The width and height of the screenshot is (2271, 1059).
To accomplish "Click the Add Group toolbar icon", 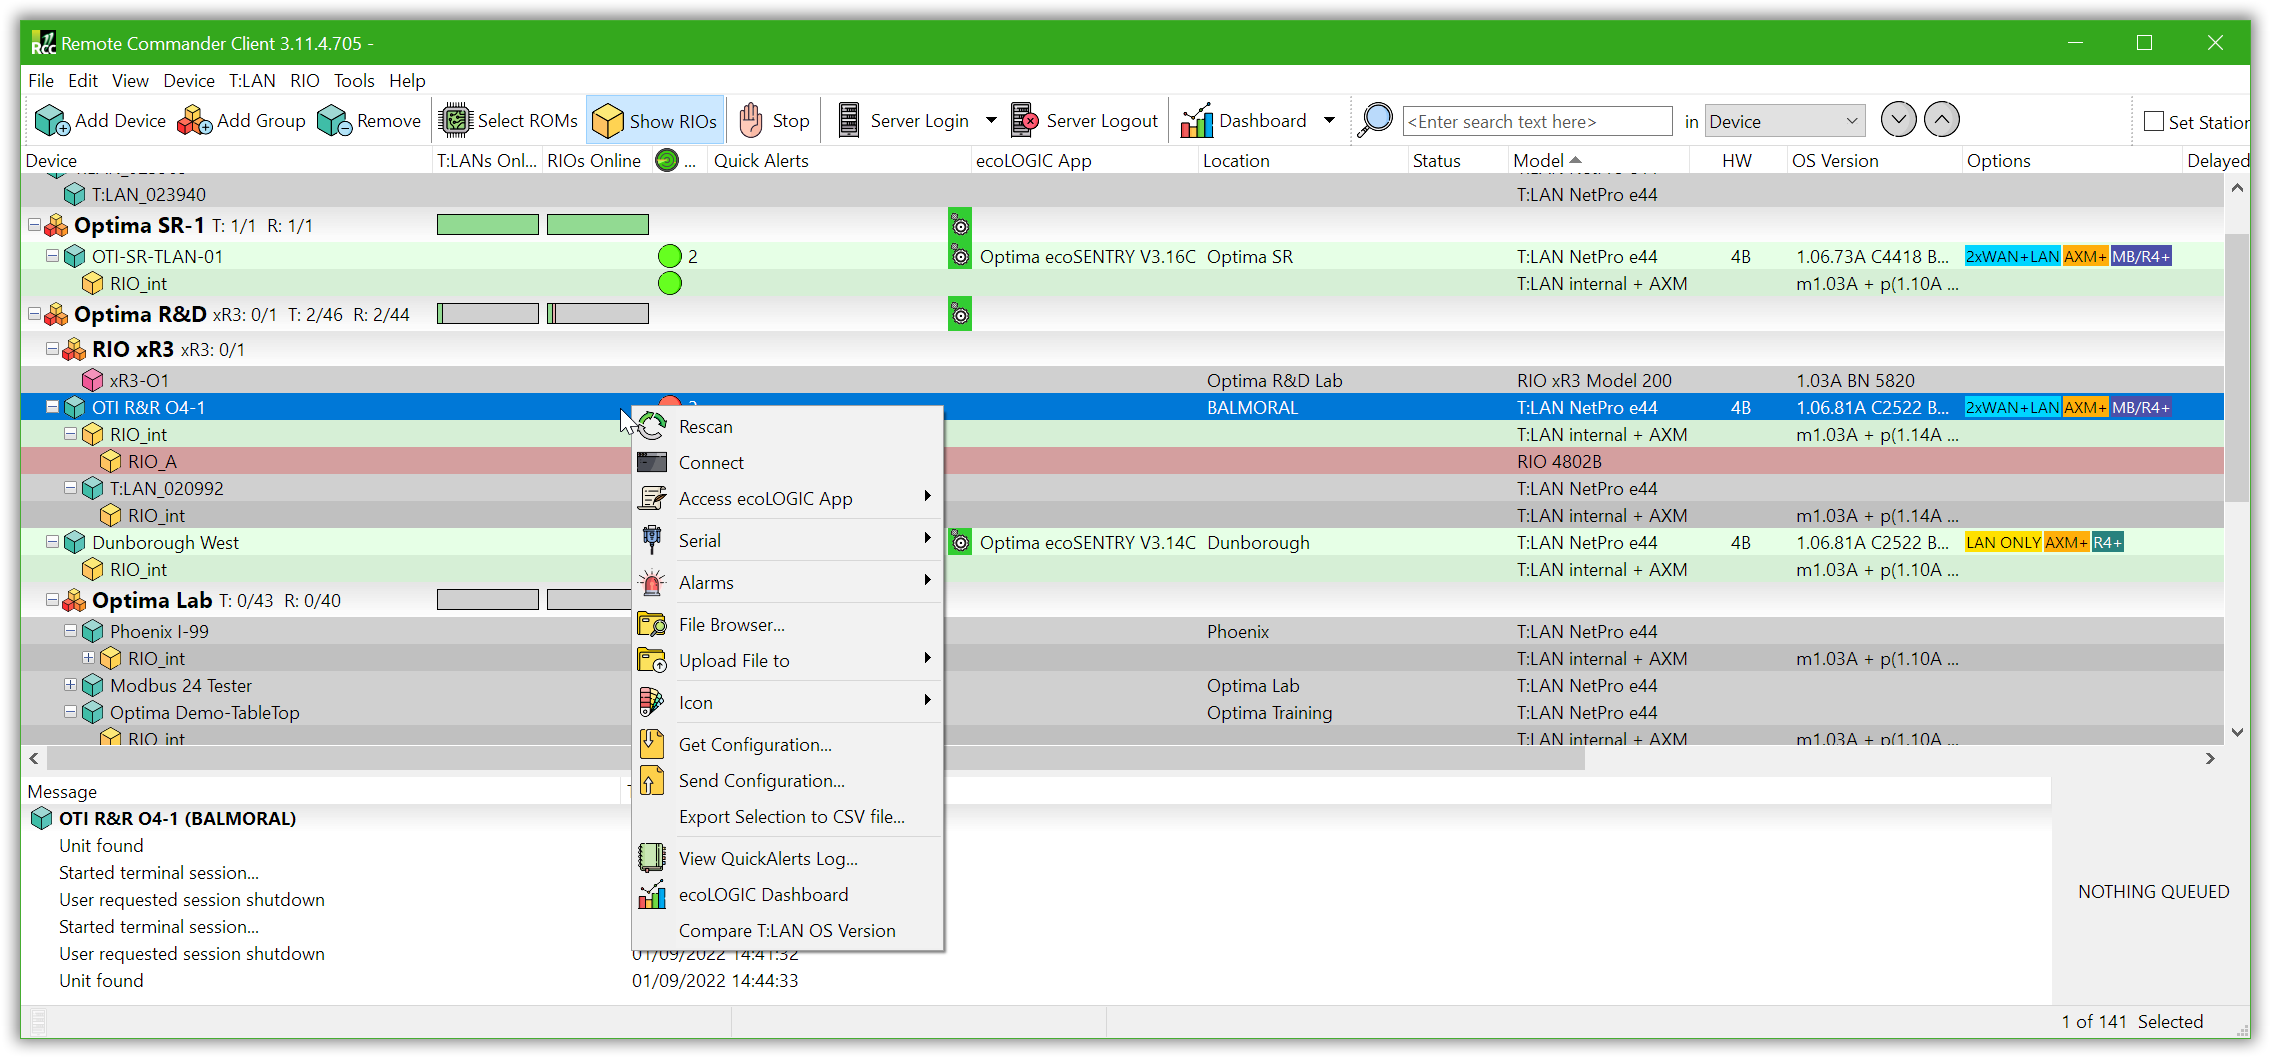I will click(x=194, y=121).
